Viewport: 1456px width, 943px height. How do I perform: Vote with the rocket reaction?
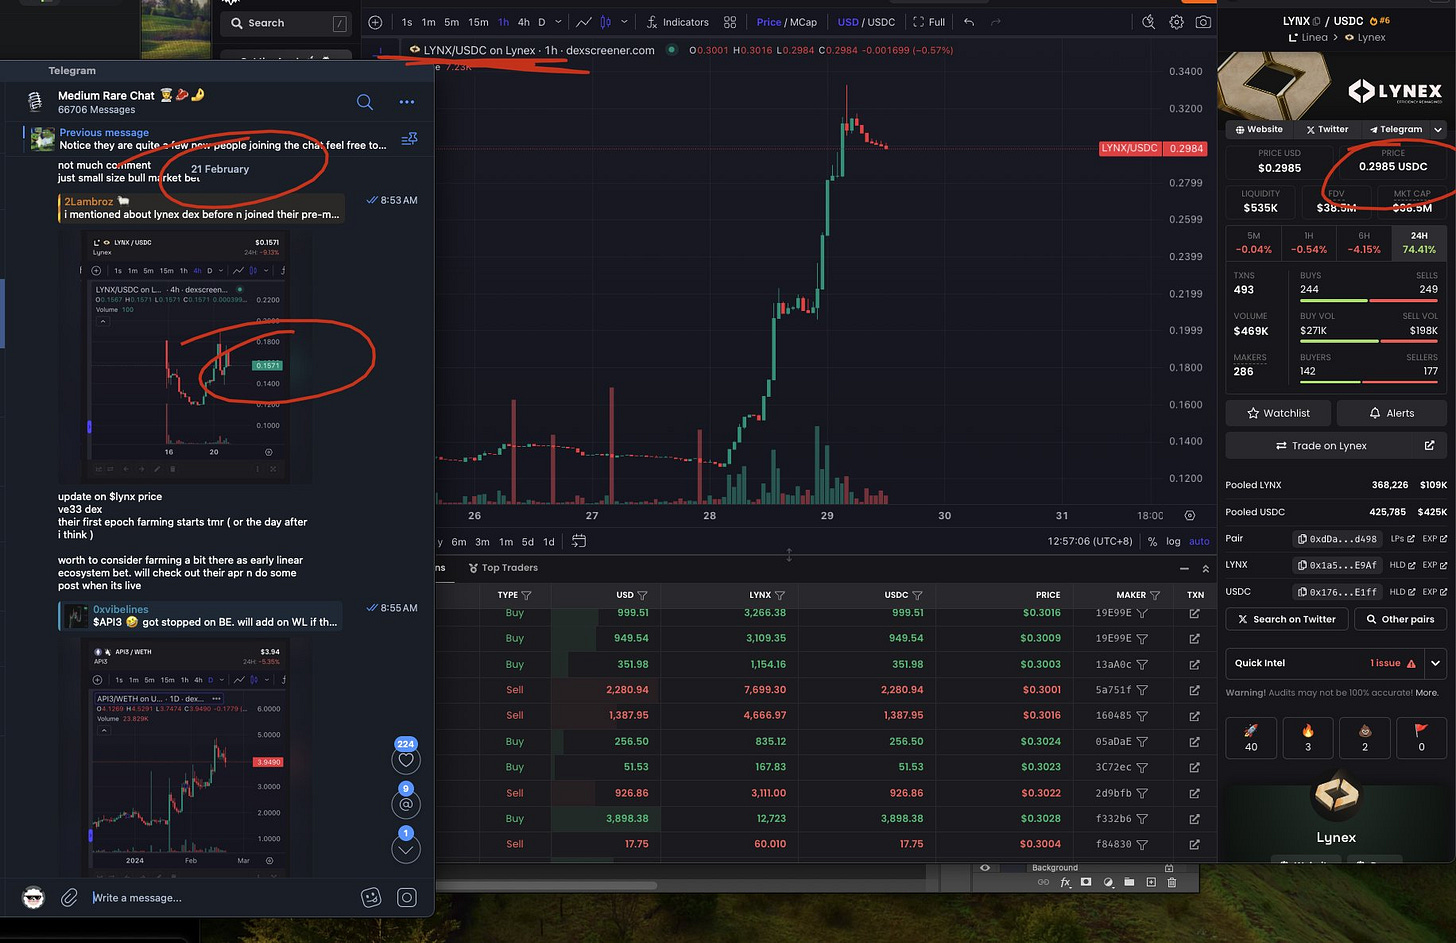[x=1251, y=737]
